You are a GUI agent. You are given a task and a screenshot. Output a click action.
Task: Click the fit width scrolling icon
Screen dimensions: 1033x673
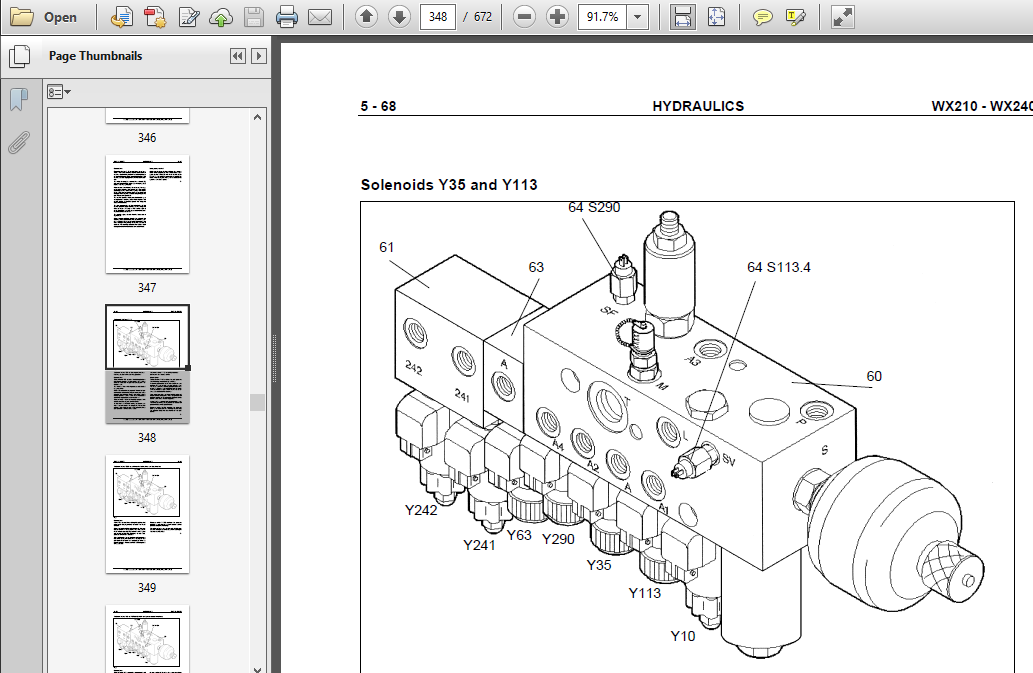[683, 17]
